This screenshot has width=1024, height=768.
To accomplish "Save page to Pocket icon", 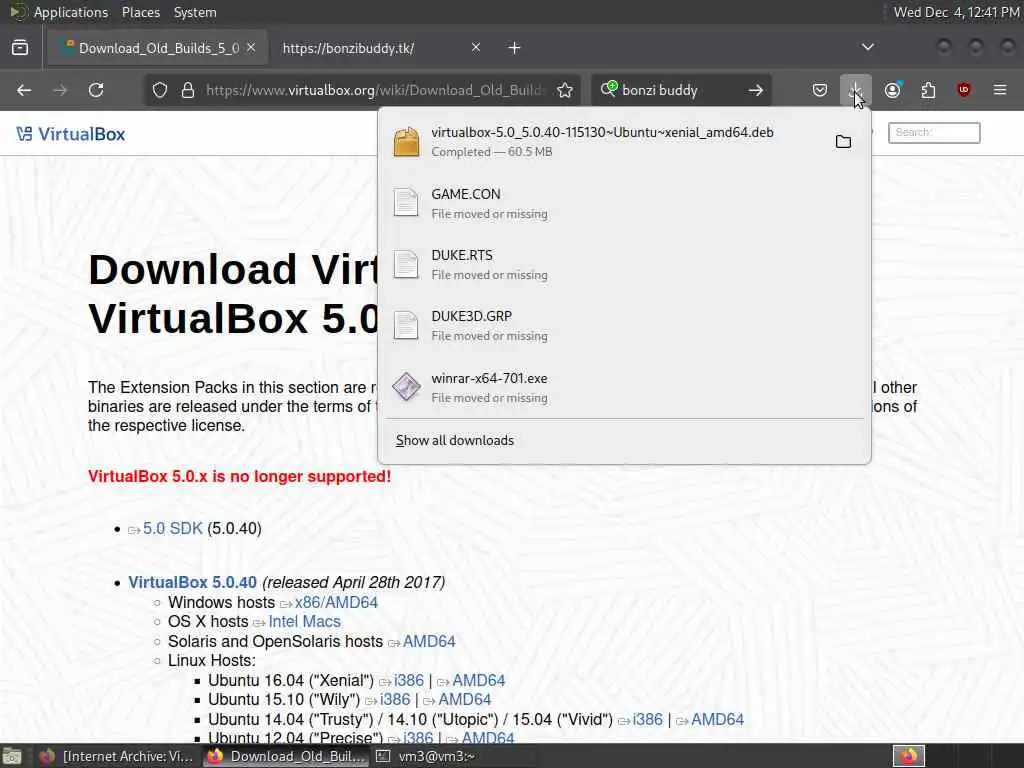I will point(820,90).
